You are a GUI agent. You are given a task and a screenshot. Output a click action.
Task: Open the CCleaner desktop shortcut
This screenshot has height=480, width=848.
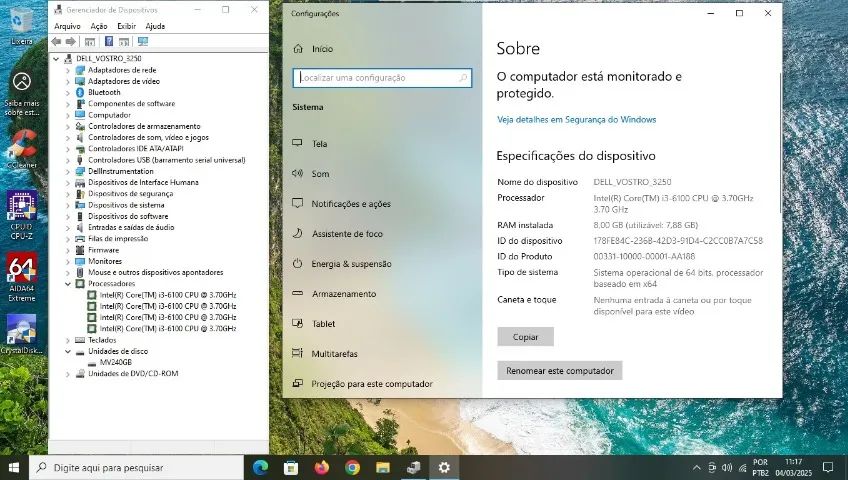pyautogui.click(x=22, y=149)
